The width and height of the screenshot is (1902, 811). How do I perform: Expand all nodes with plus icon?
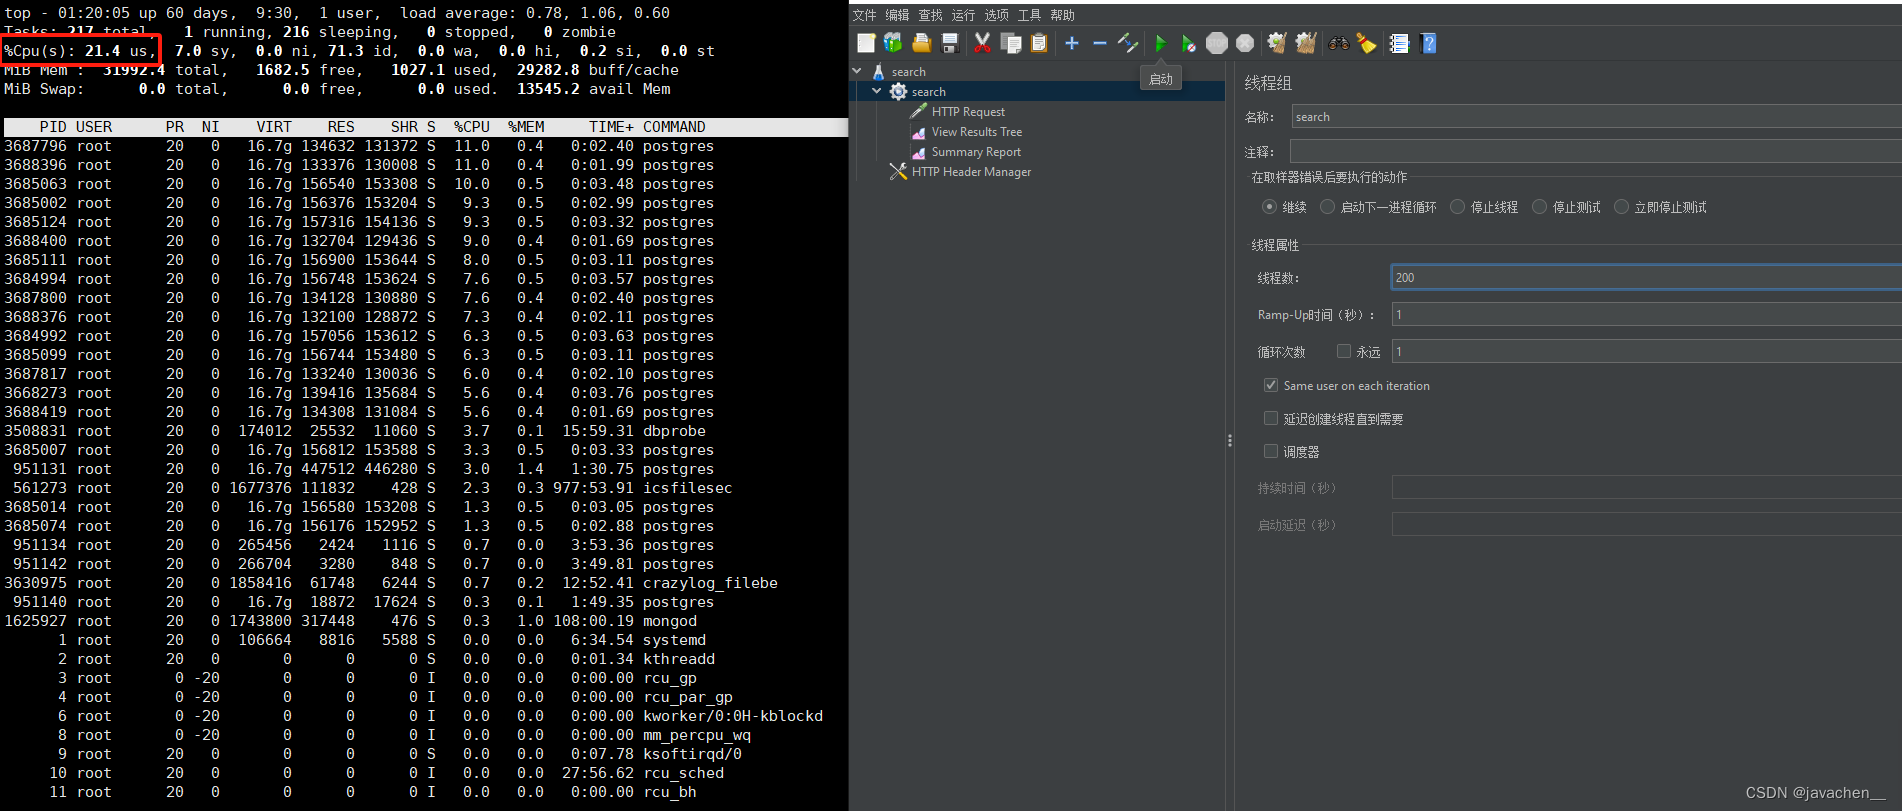[x=1072, y=43]
